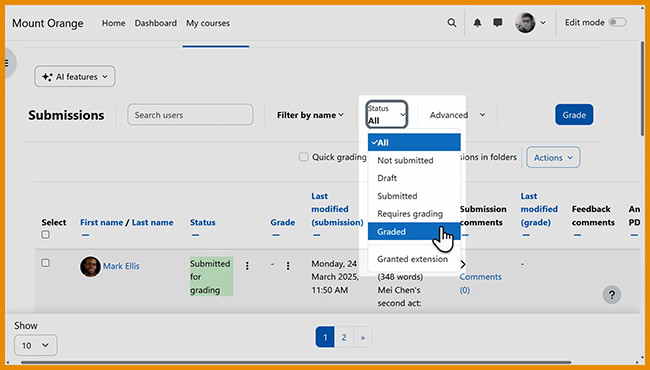Viewport: 650px width, 370px height.
Task: Enable the Quick grading checkbox
Action: coord(304,157)
